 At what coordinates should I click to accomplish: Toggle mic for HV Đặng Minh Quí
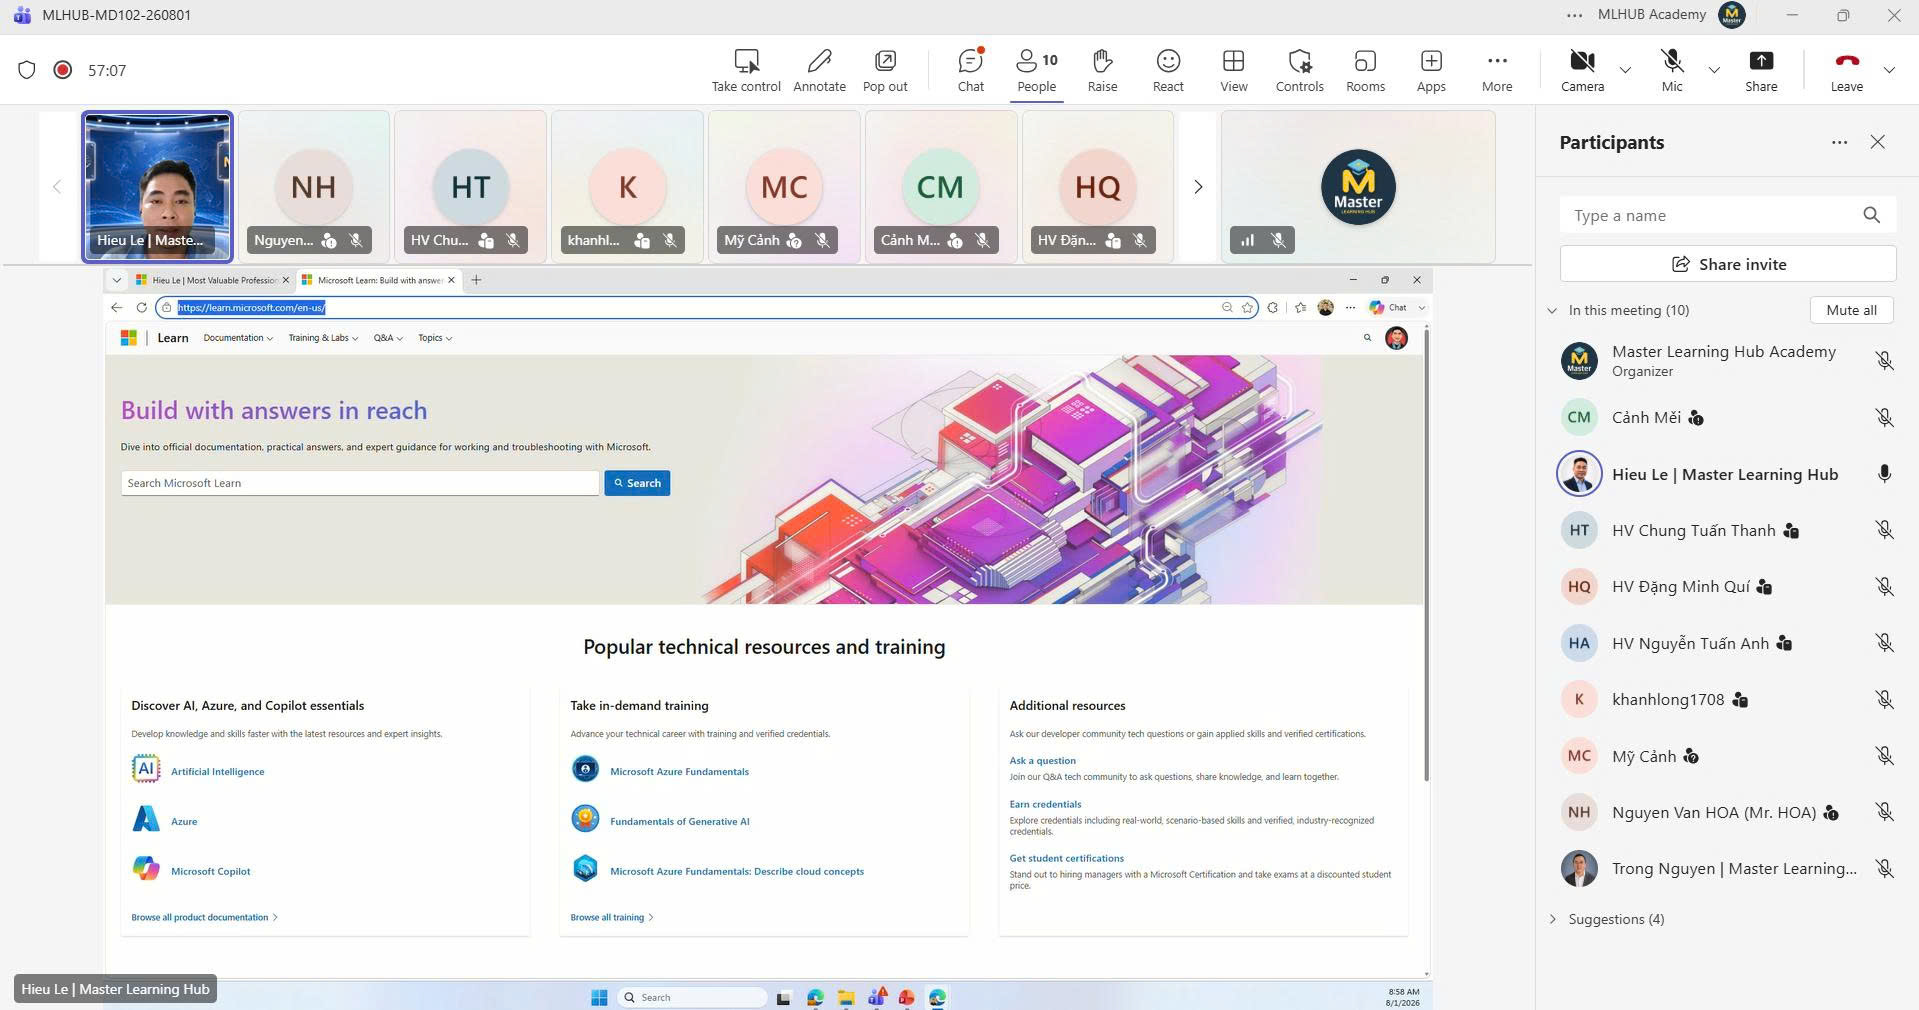1884,587
